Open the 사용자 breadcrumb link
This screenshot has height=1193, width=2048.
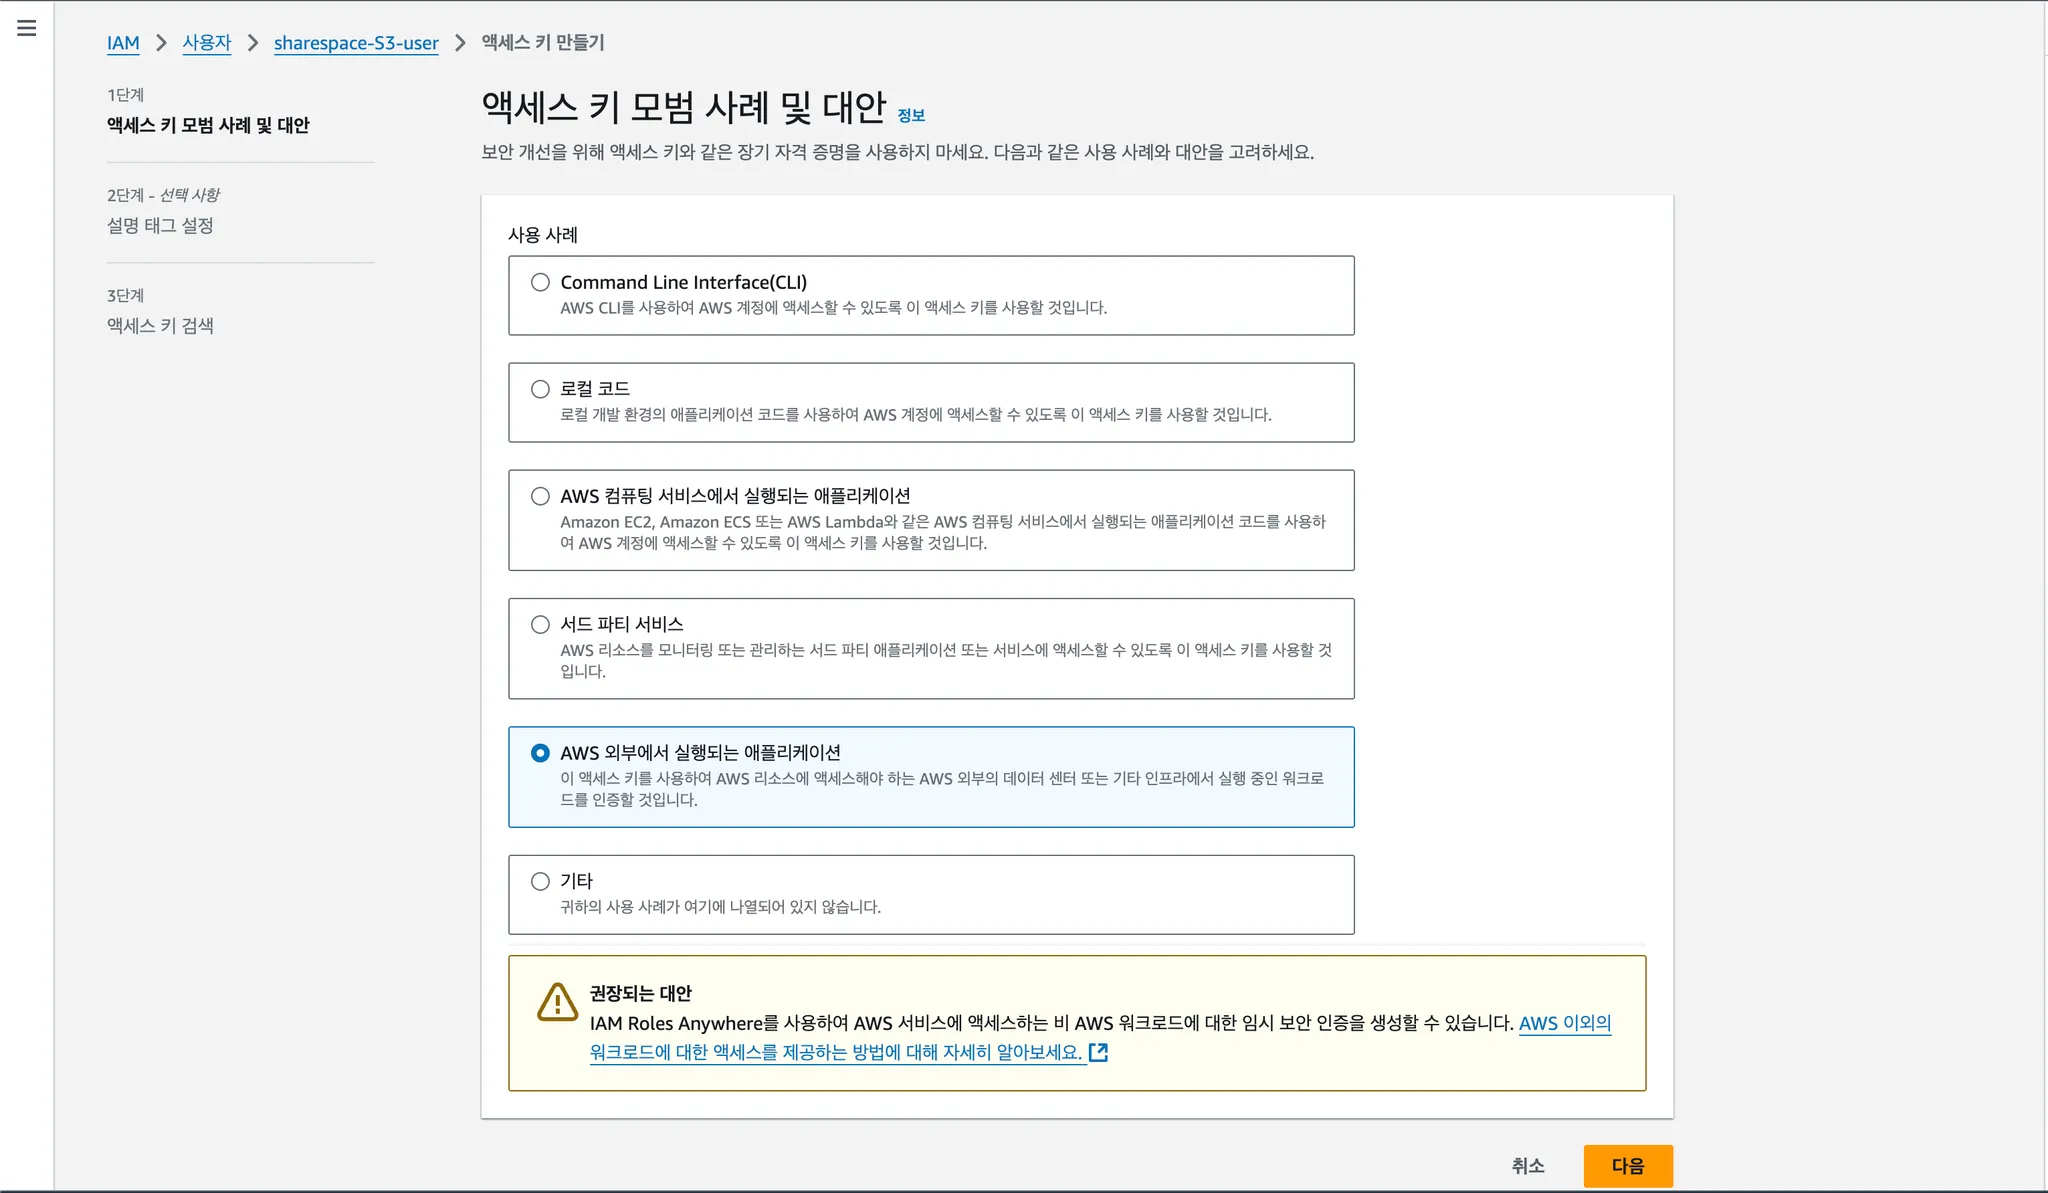pyautogui.click(x=207, y=43)
